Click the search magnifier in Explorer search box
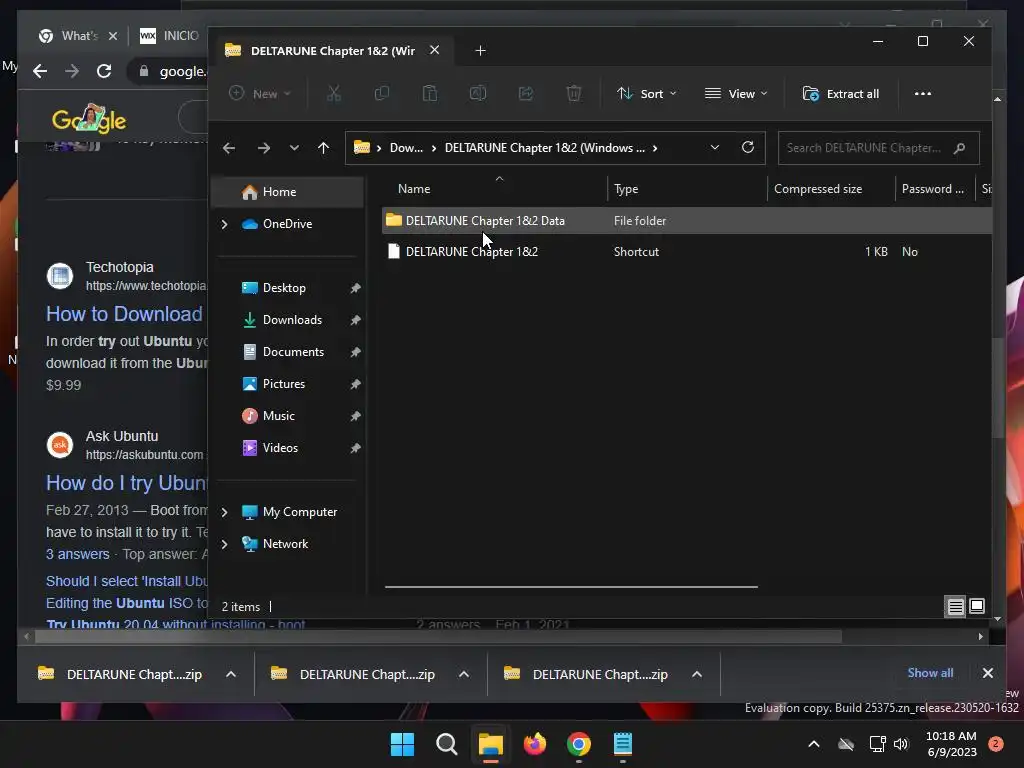Screen dimensions: 1024x768 (x=959, y=148)
